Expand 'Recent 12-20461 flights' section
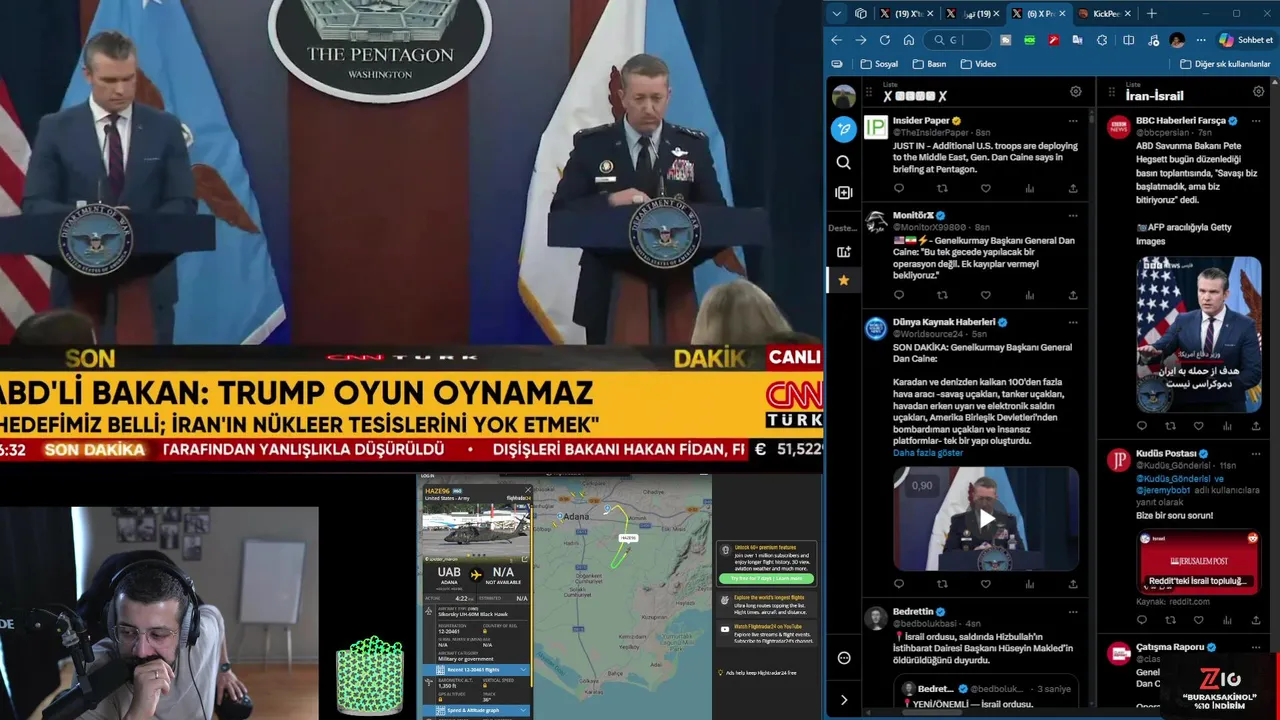 coord(477,669)
